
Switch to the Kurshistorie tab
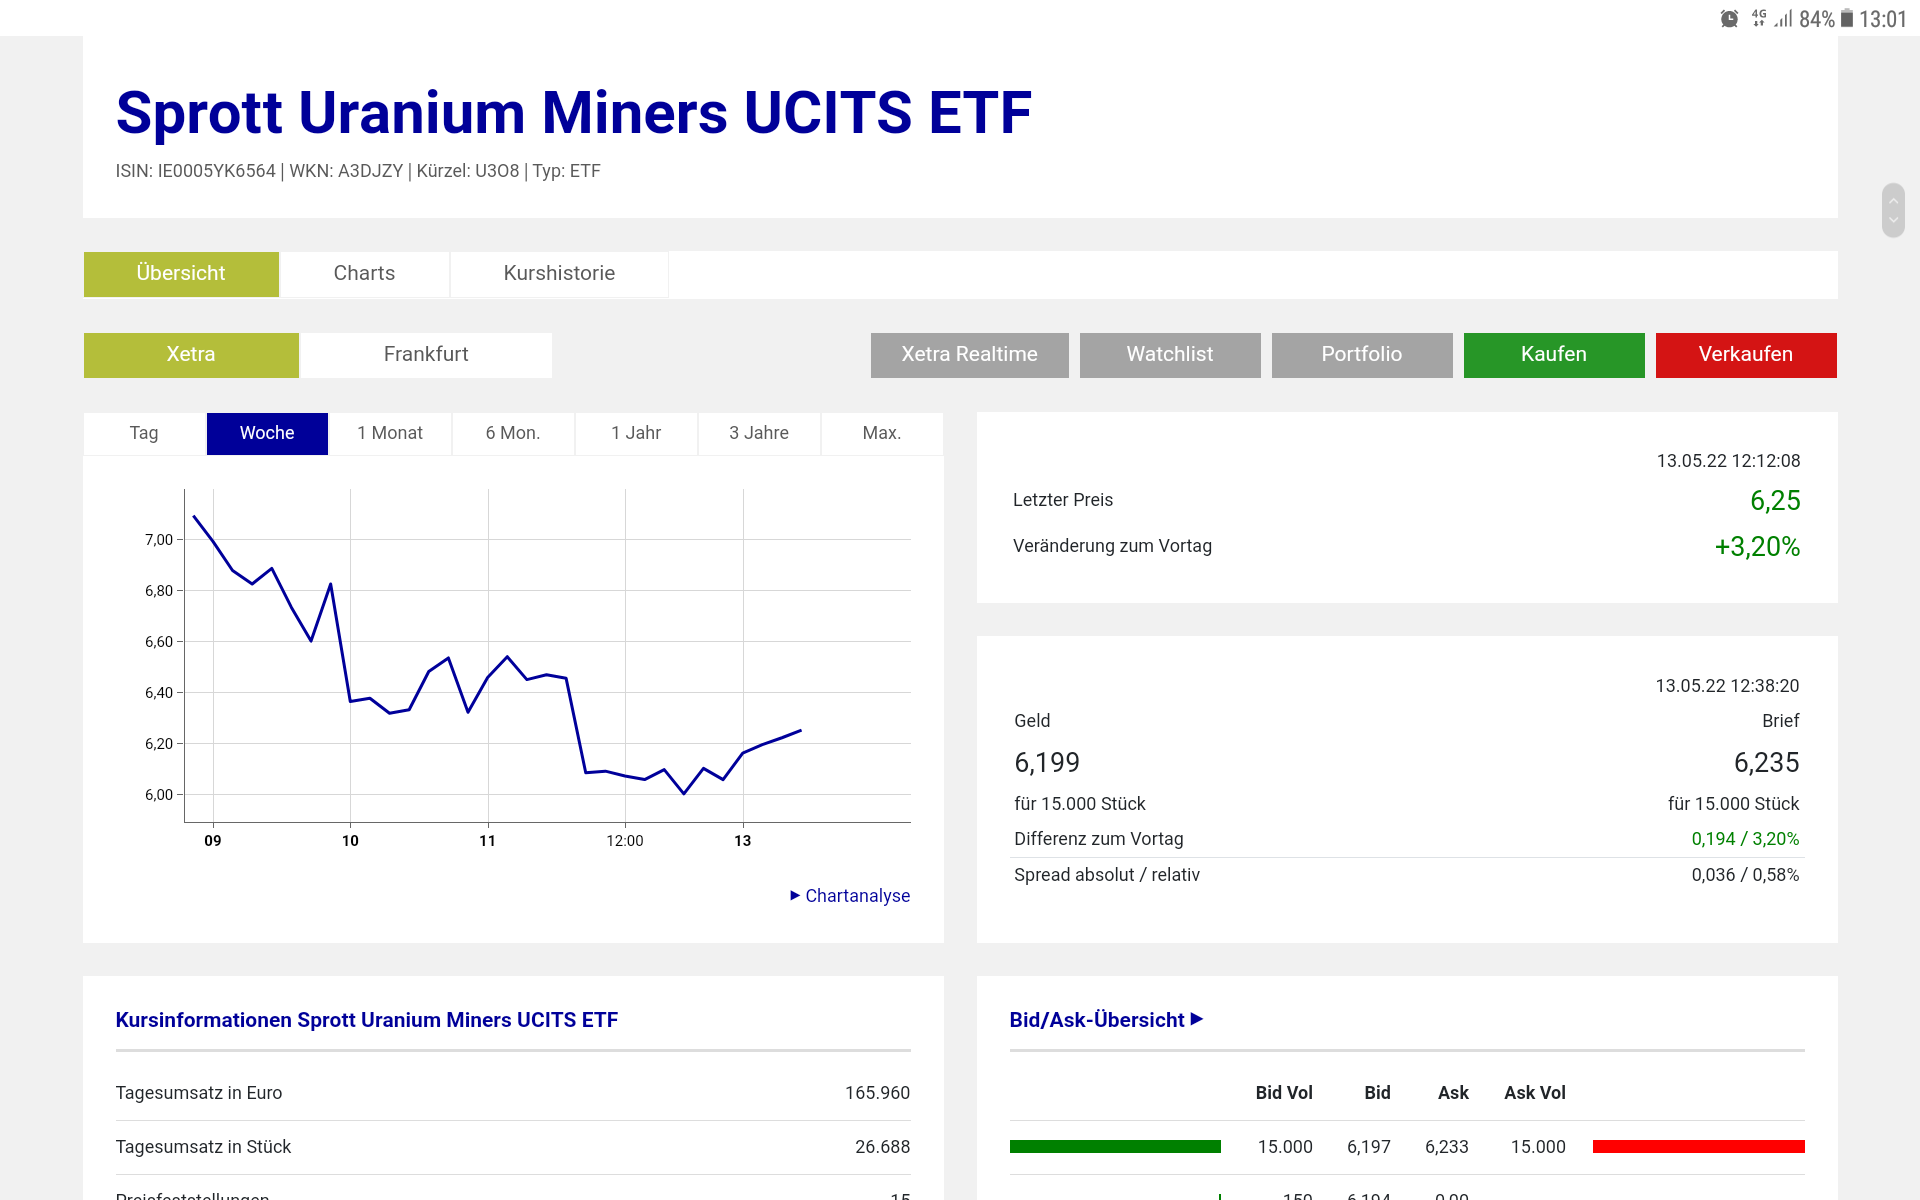click(559, 274)
